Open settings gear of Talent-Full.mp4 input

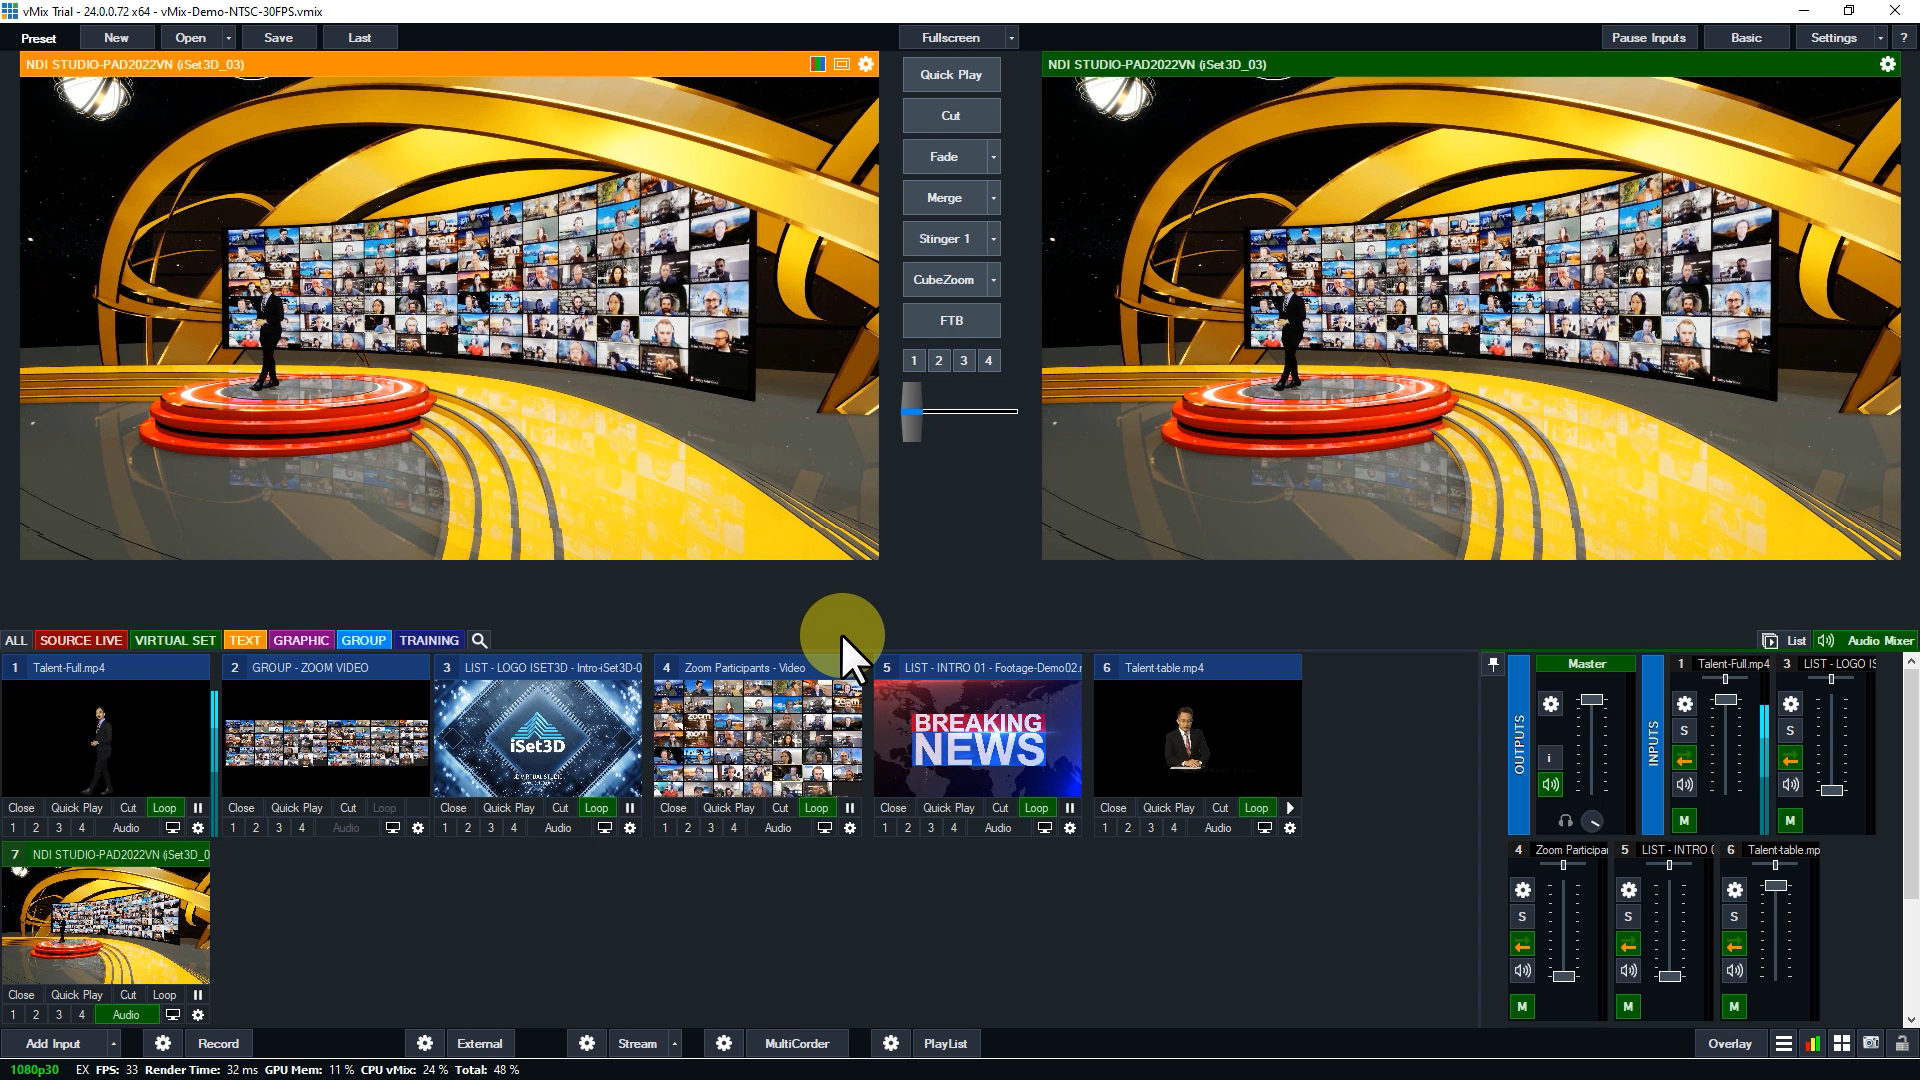(x=198, y=828)
